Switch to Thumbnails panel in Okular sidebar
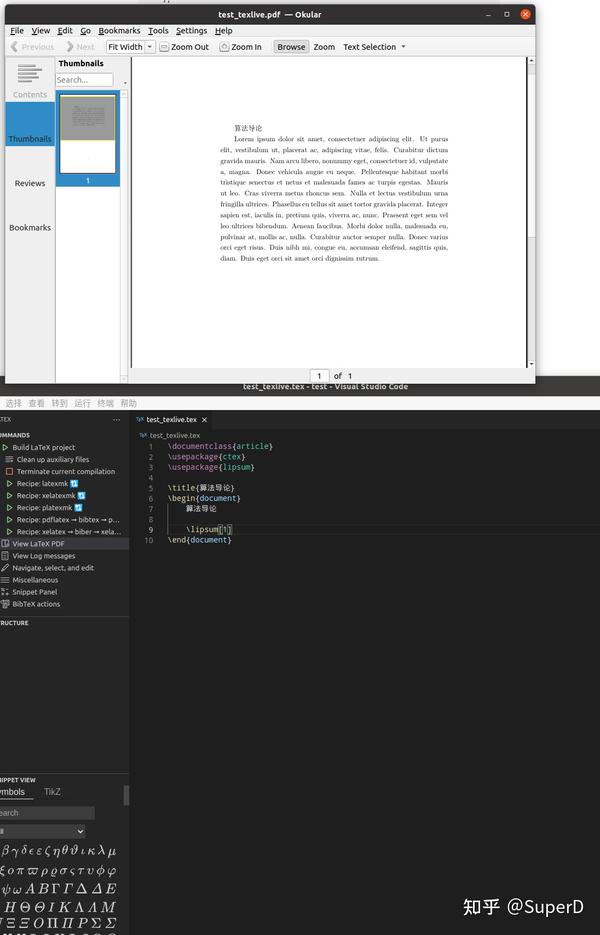600x935 pixels. 30,124
